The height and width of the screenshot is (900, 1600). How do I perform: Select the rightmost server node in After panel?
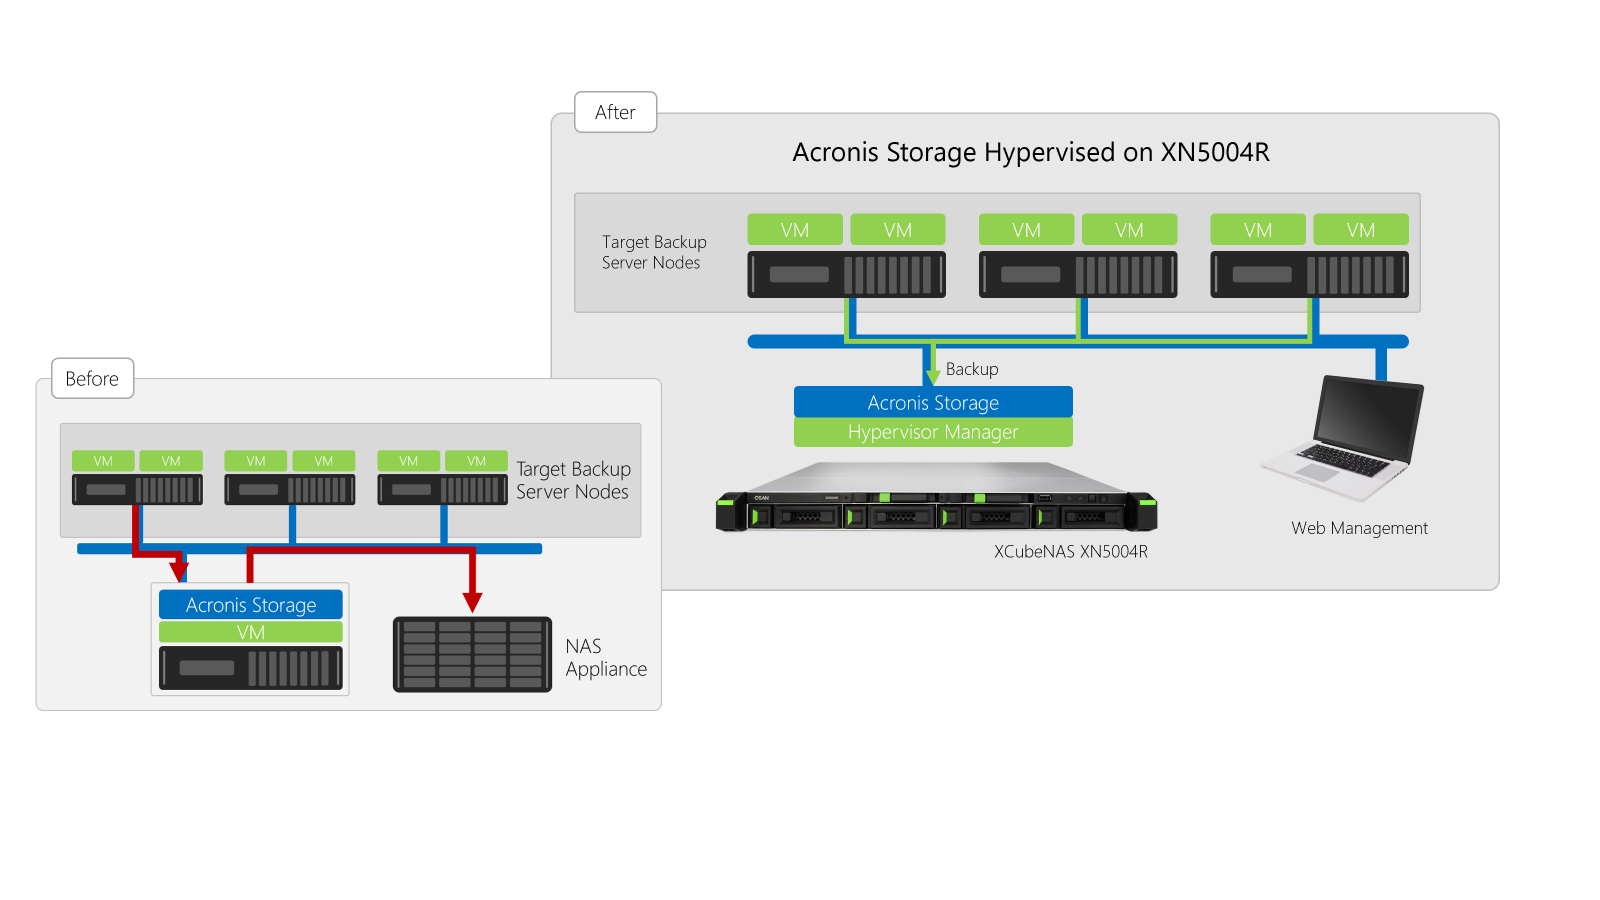point(1309,274)
